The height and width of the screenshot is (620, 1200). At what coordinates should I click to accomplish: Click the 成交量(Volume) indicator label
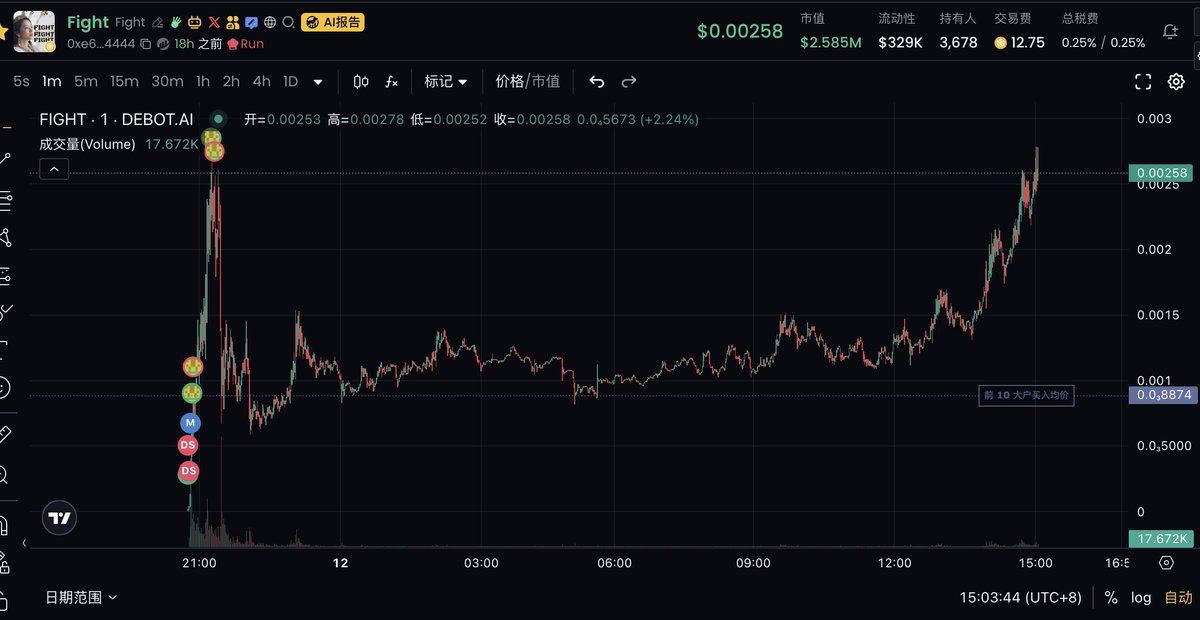click(87, 144)
